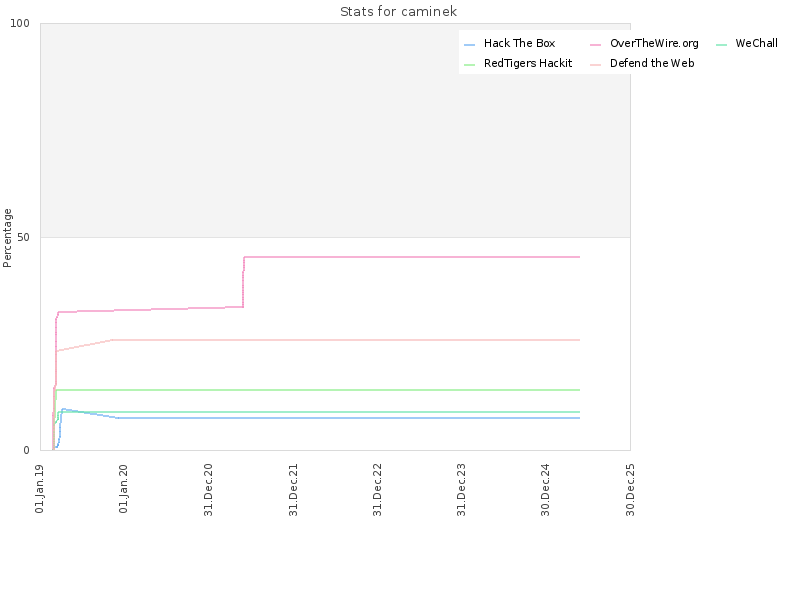The image size is (800, 600).
Task: Select the WeChall legend label
Action: click(x=756, y=43)
